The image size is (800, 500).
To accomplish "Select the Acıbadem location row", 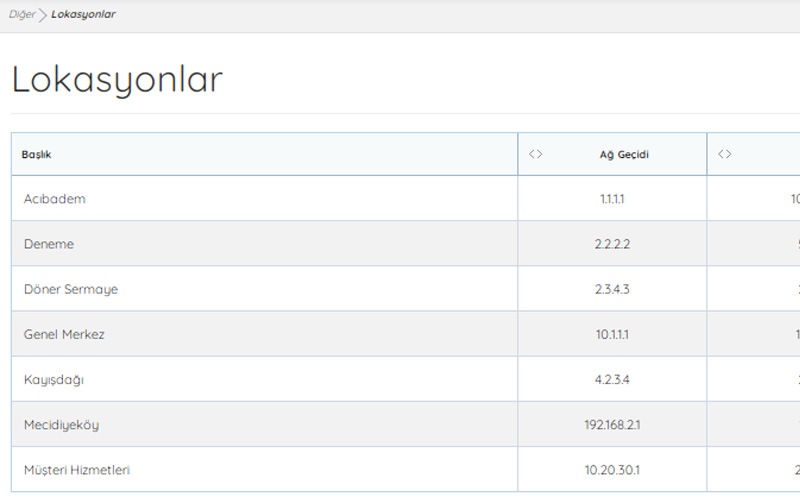I will (x=55, y=199).
